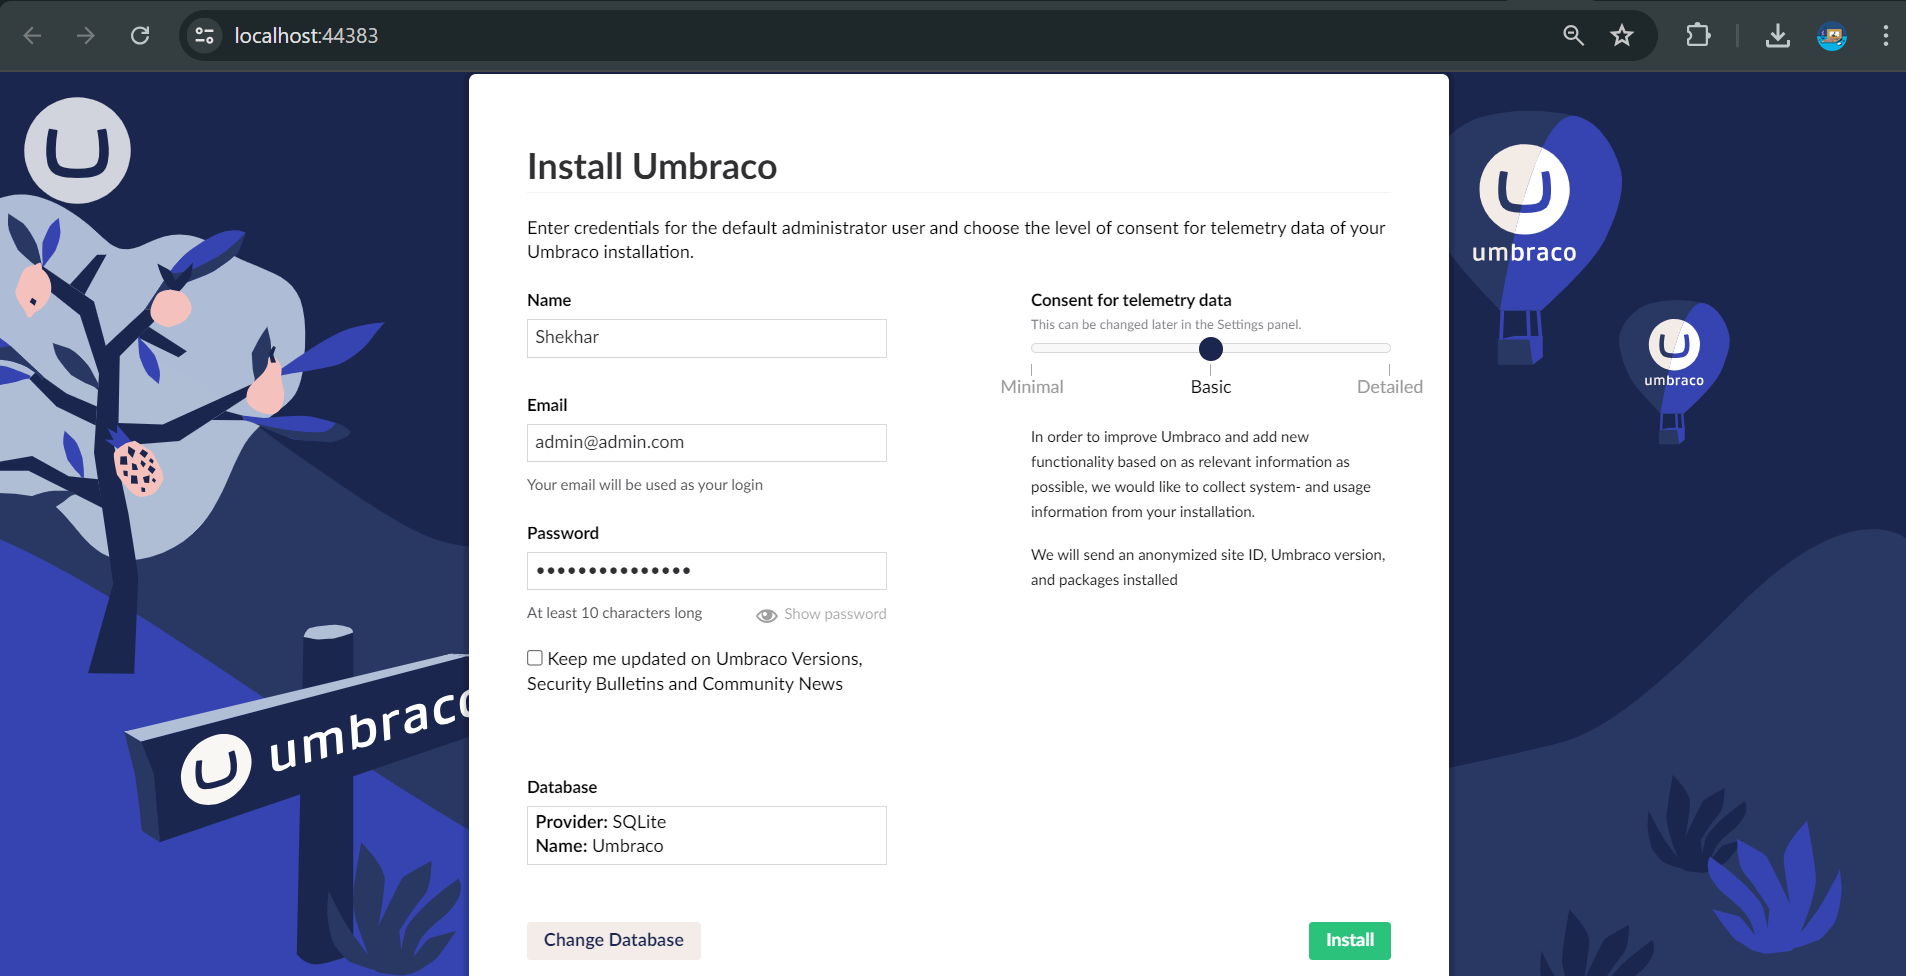The height and width of the screenshot is (976, 1906).
Task: Reload the page
Action: [141, 35]
